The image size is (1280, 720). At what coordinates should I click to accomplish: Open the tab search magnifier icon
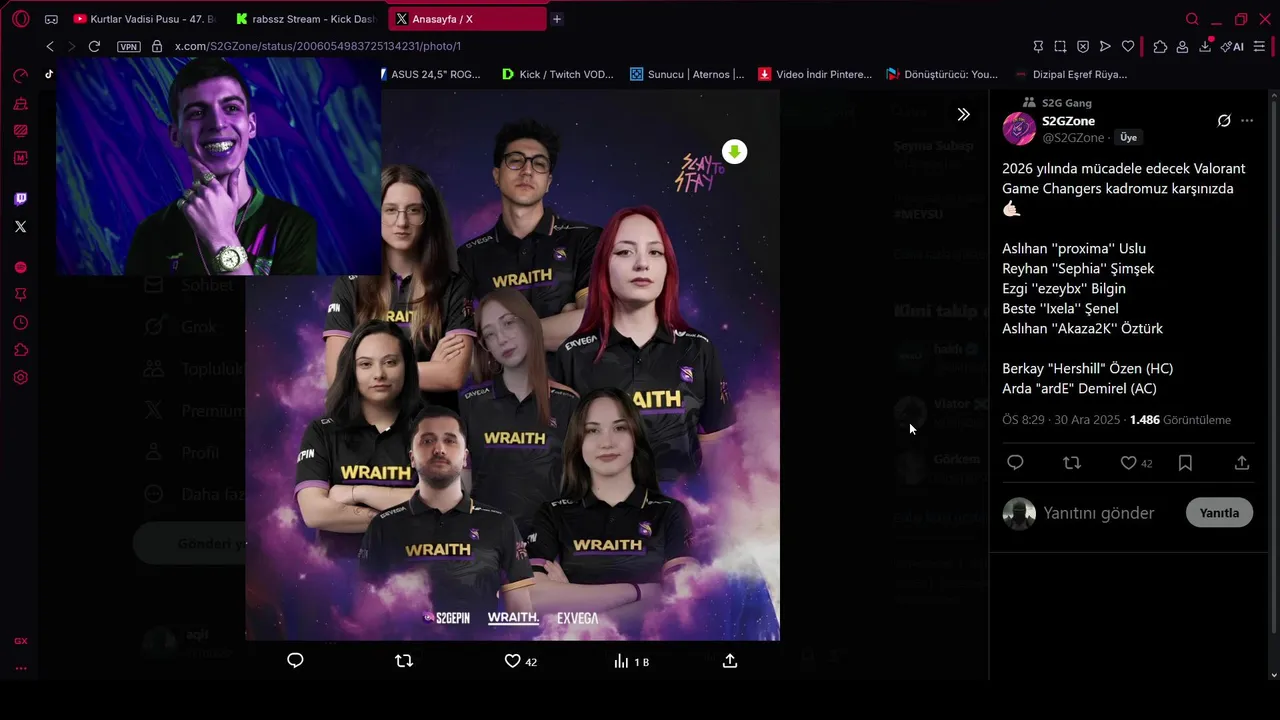(1192, 19)
